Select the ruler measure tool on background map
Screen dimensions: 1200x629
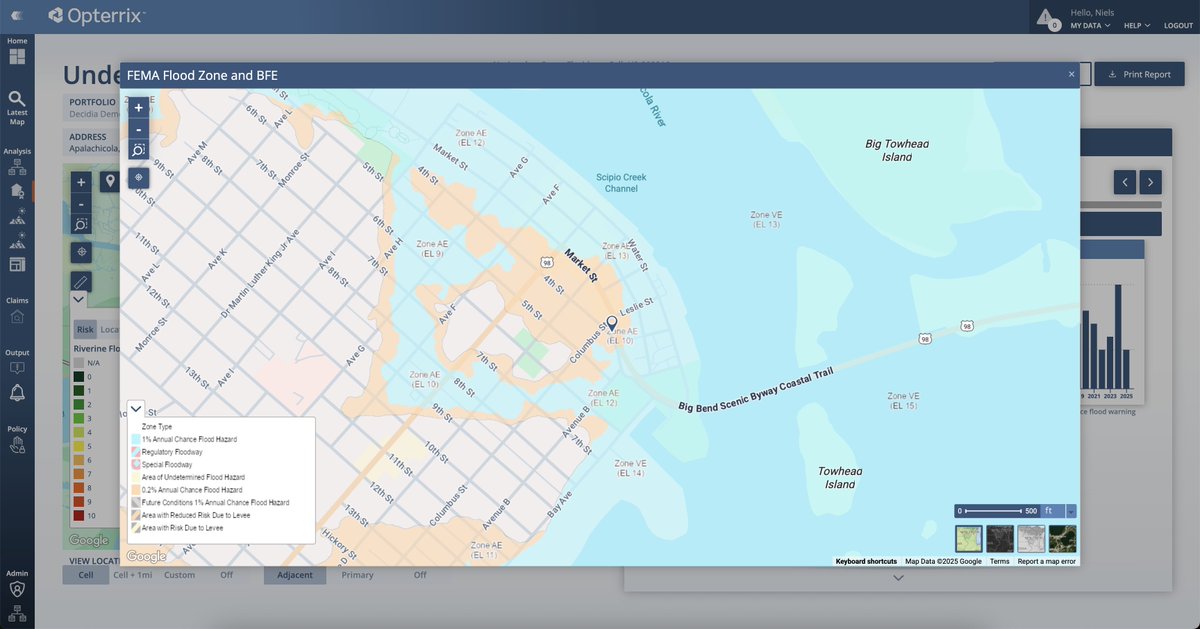coord(81,281)
